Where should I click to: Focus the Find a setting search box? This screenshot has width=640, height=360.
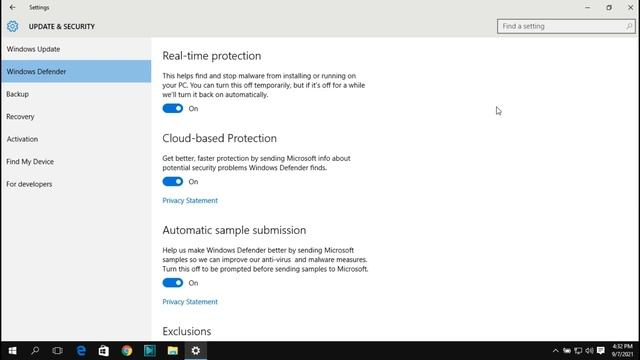(566, 26)
